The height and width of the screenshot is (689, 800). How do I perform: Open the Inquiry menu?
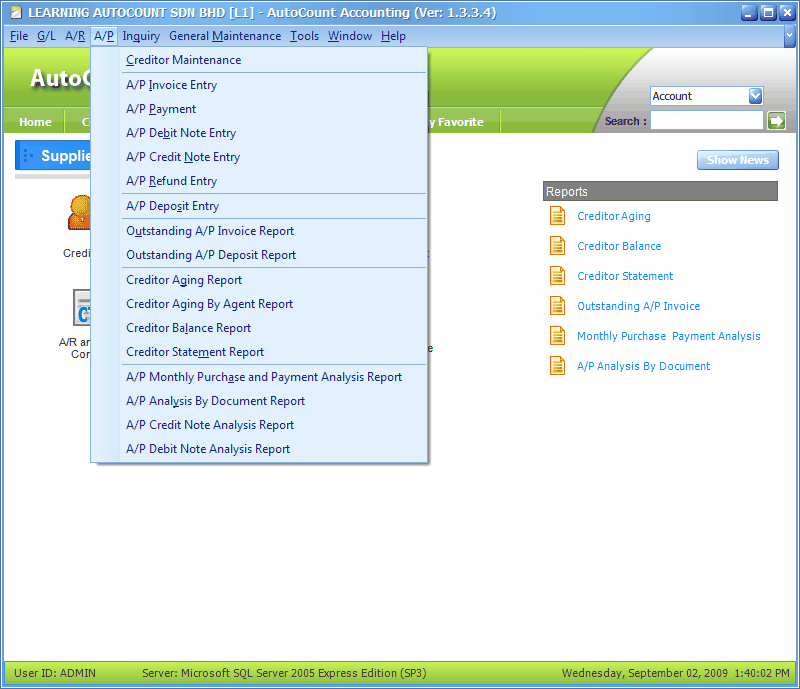tap(141, 36)
